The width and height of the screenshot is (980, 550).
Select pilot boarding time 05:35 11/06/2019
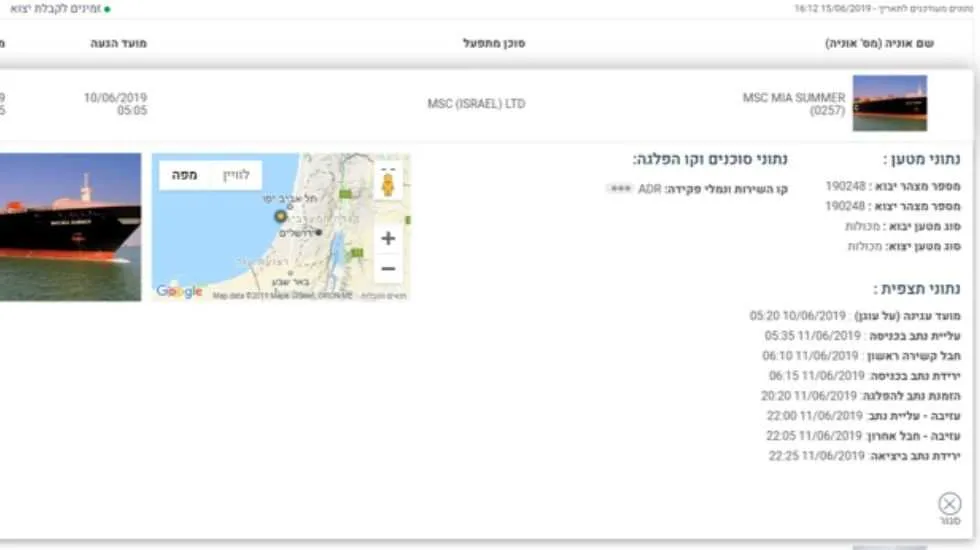(x=812, y=336)
